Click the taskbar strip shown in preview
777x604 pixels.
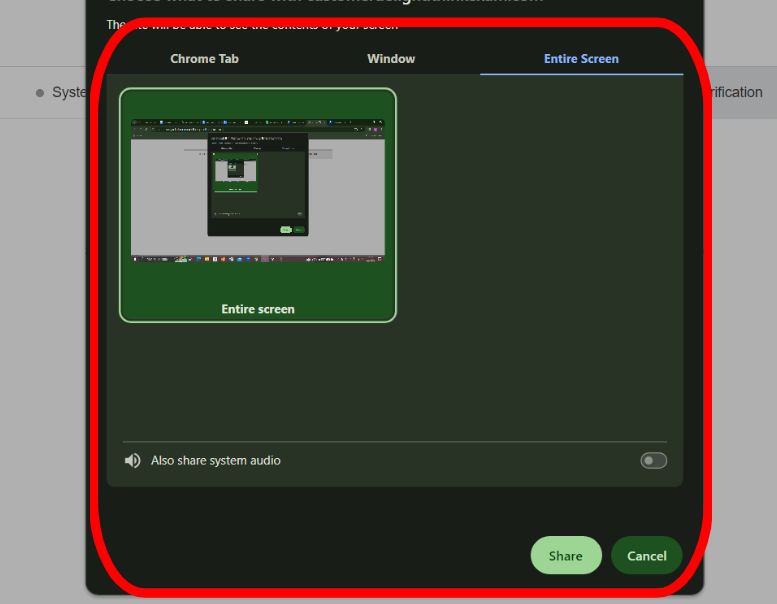coord(258,258)
